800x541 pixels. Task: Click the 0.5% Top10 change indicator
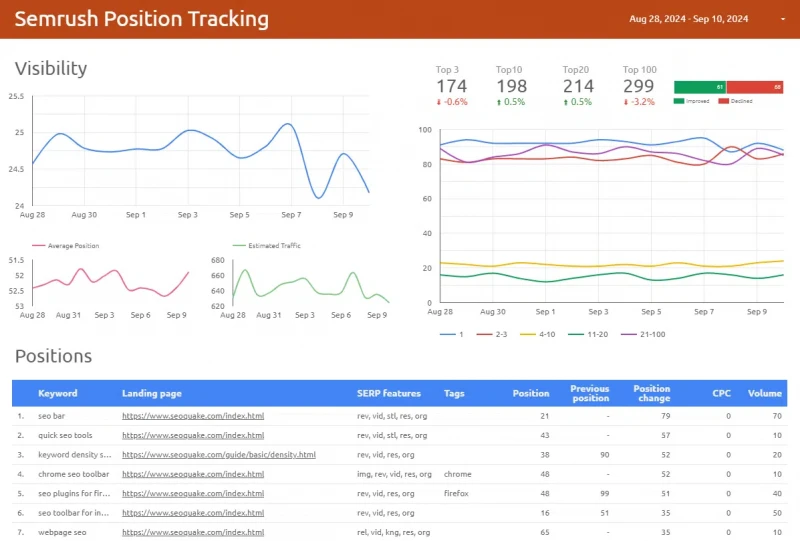point(511,102)
